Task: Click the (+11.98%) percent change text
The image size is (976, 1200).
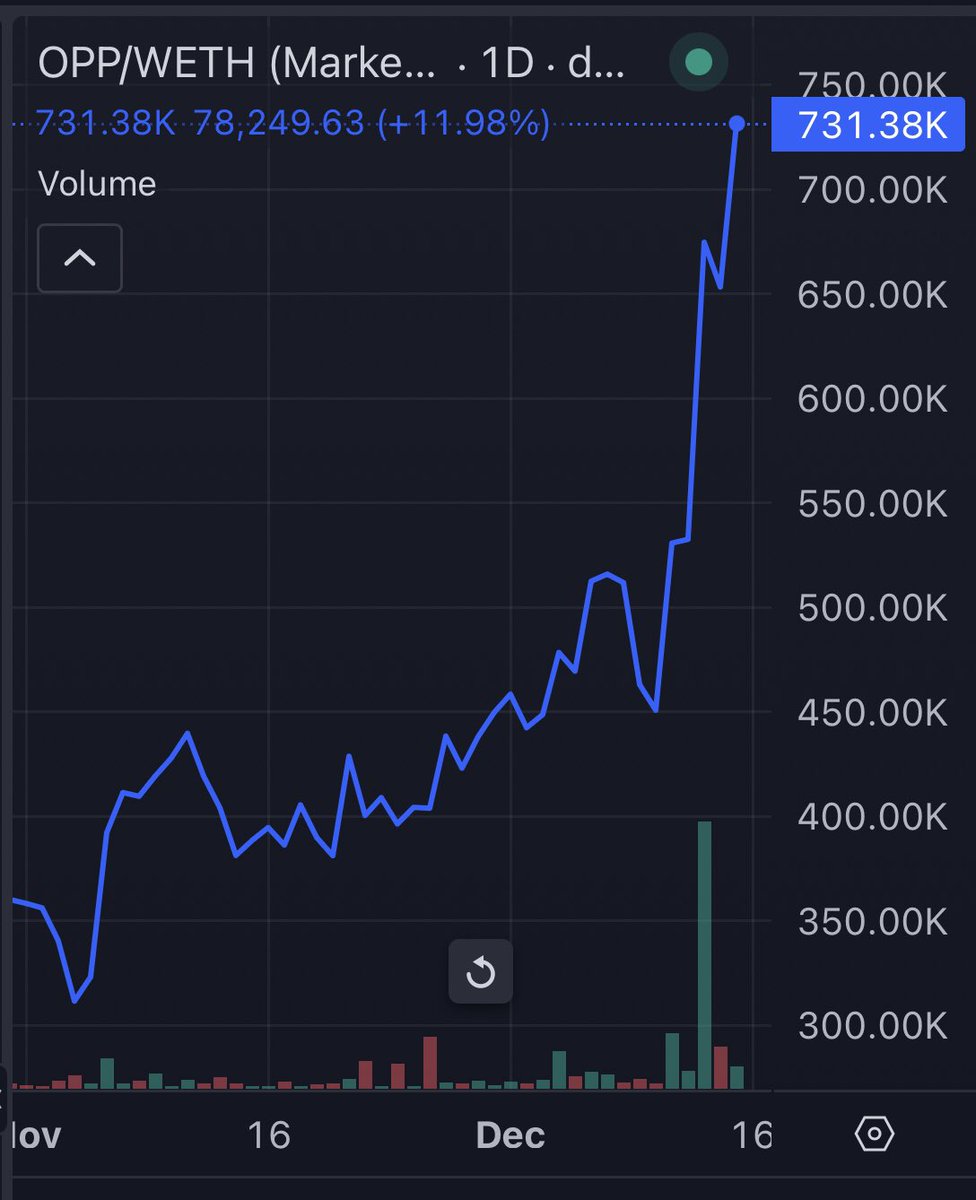Action: [x=463, y=124]
